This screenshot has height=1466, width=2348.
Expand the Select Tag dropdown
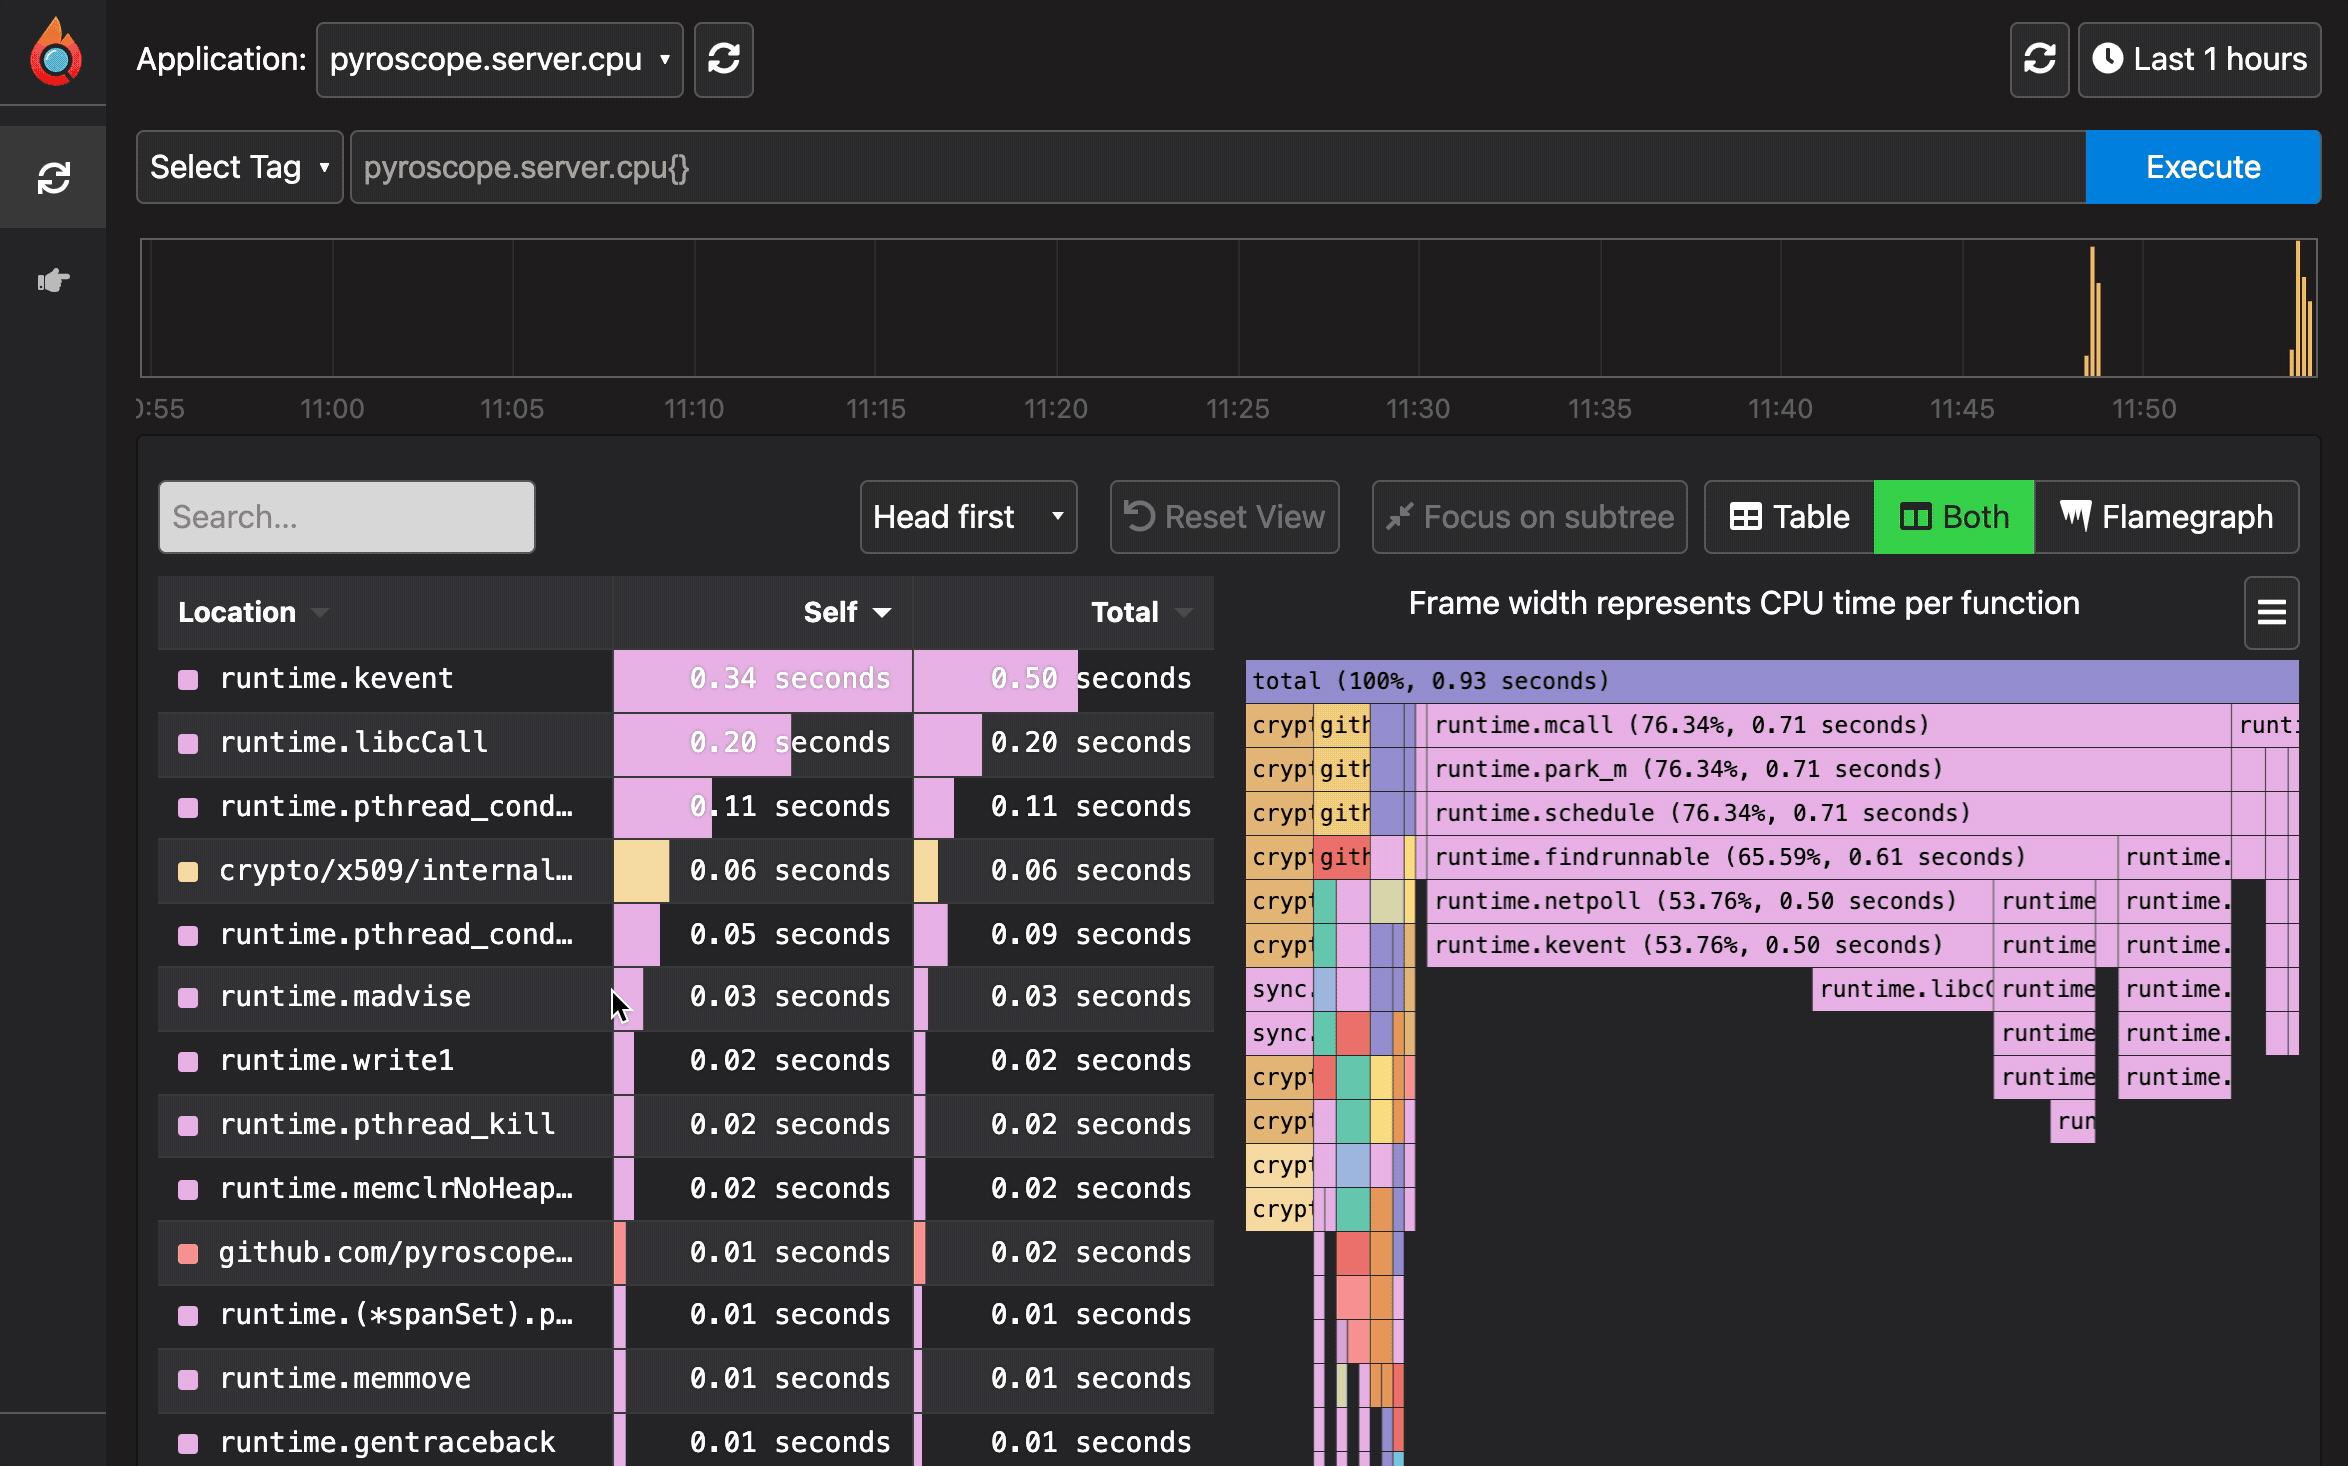click(x=239, y=166)
